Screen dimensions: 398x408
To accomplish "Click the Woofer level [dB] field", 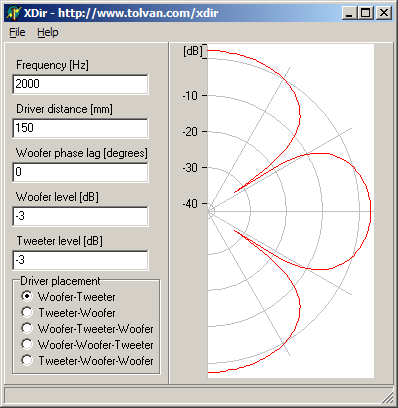I will (80, 216).
